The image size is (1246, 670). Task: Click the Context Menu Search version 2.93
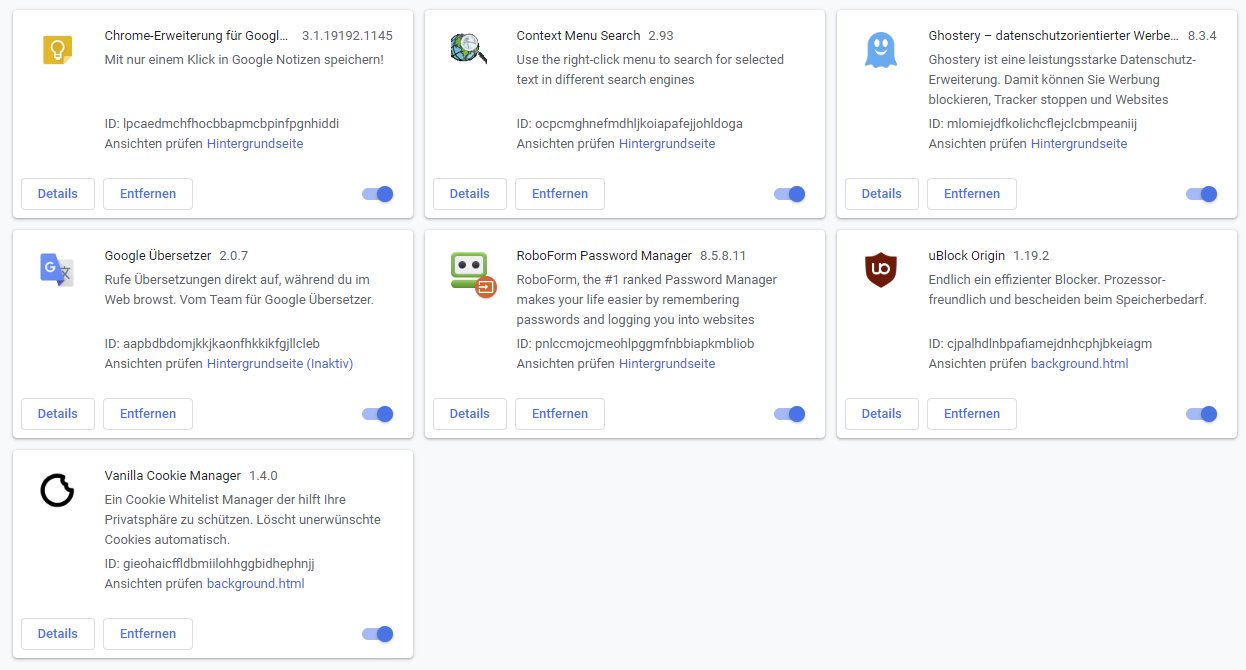point(661,36)
